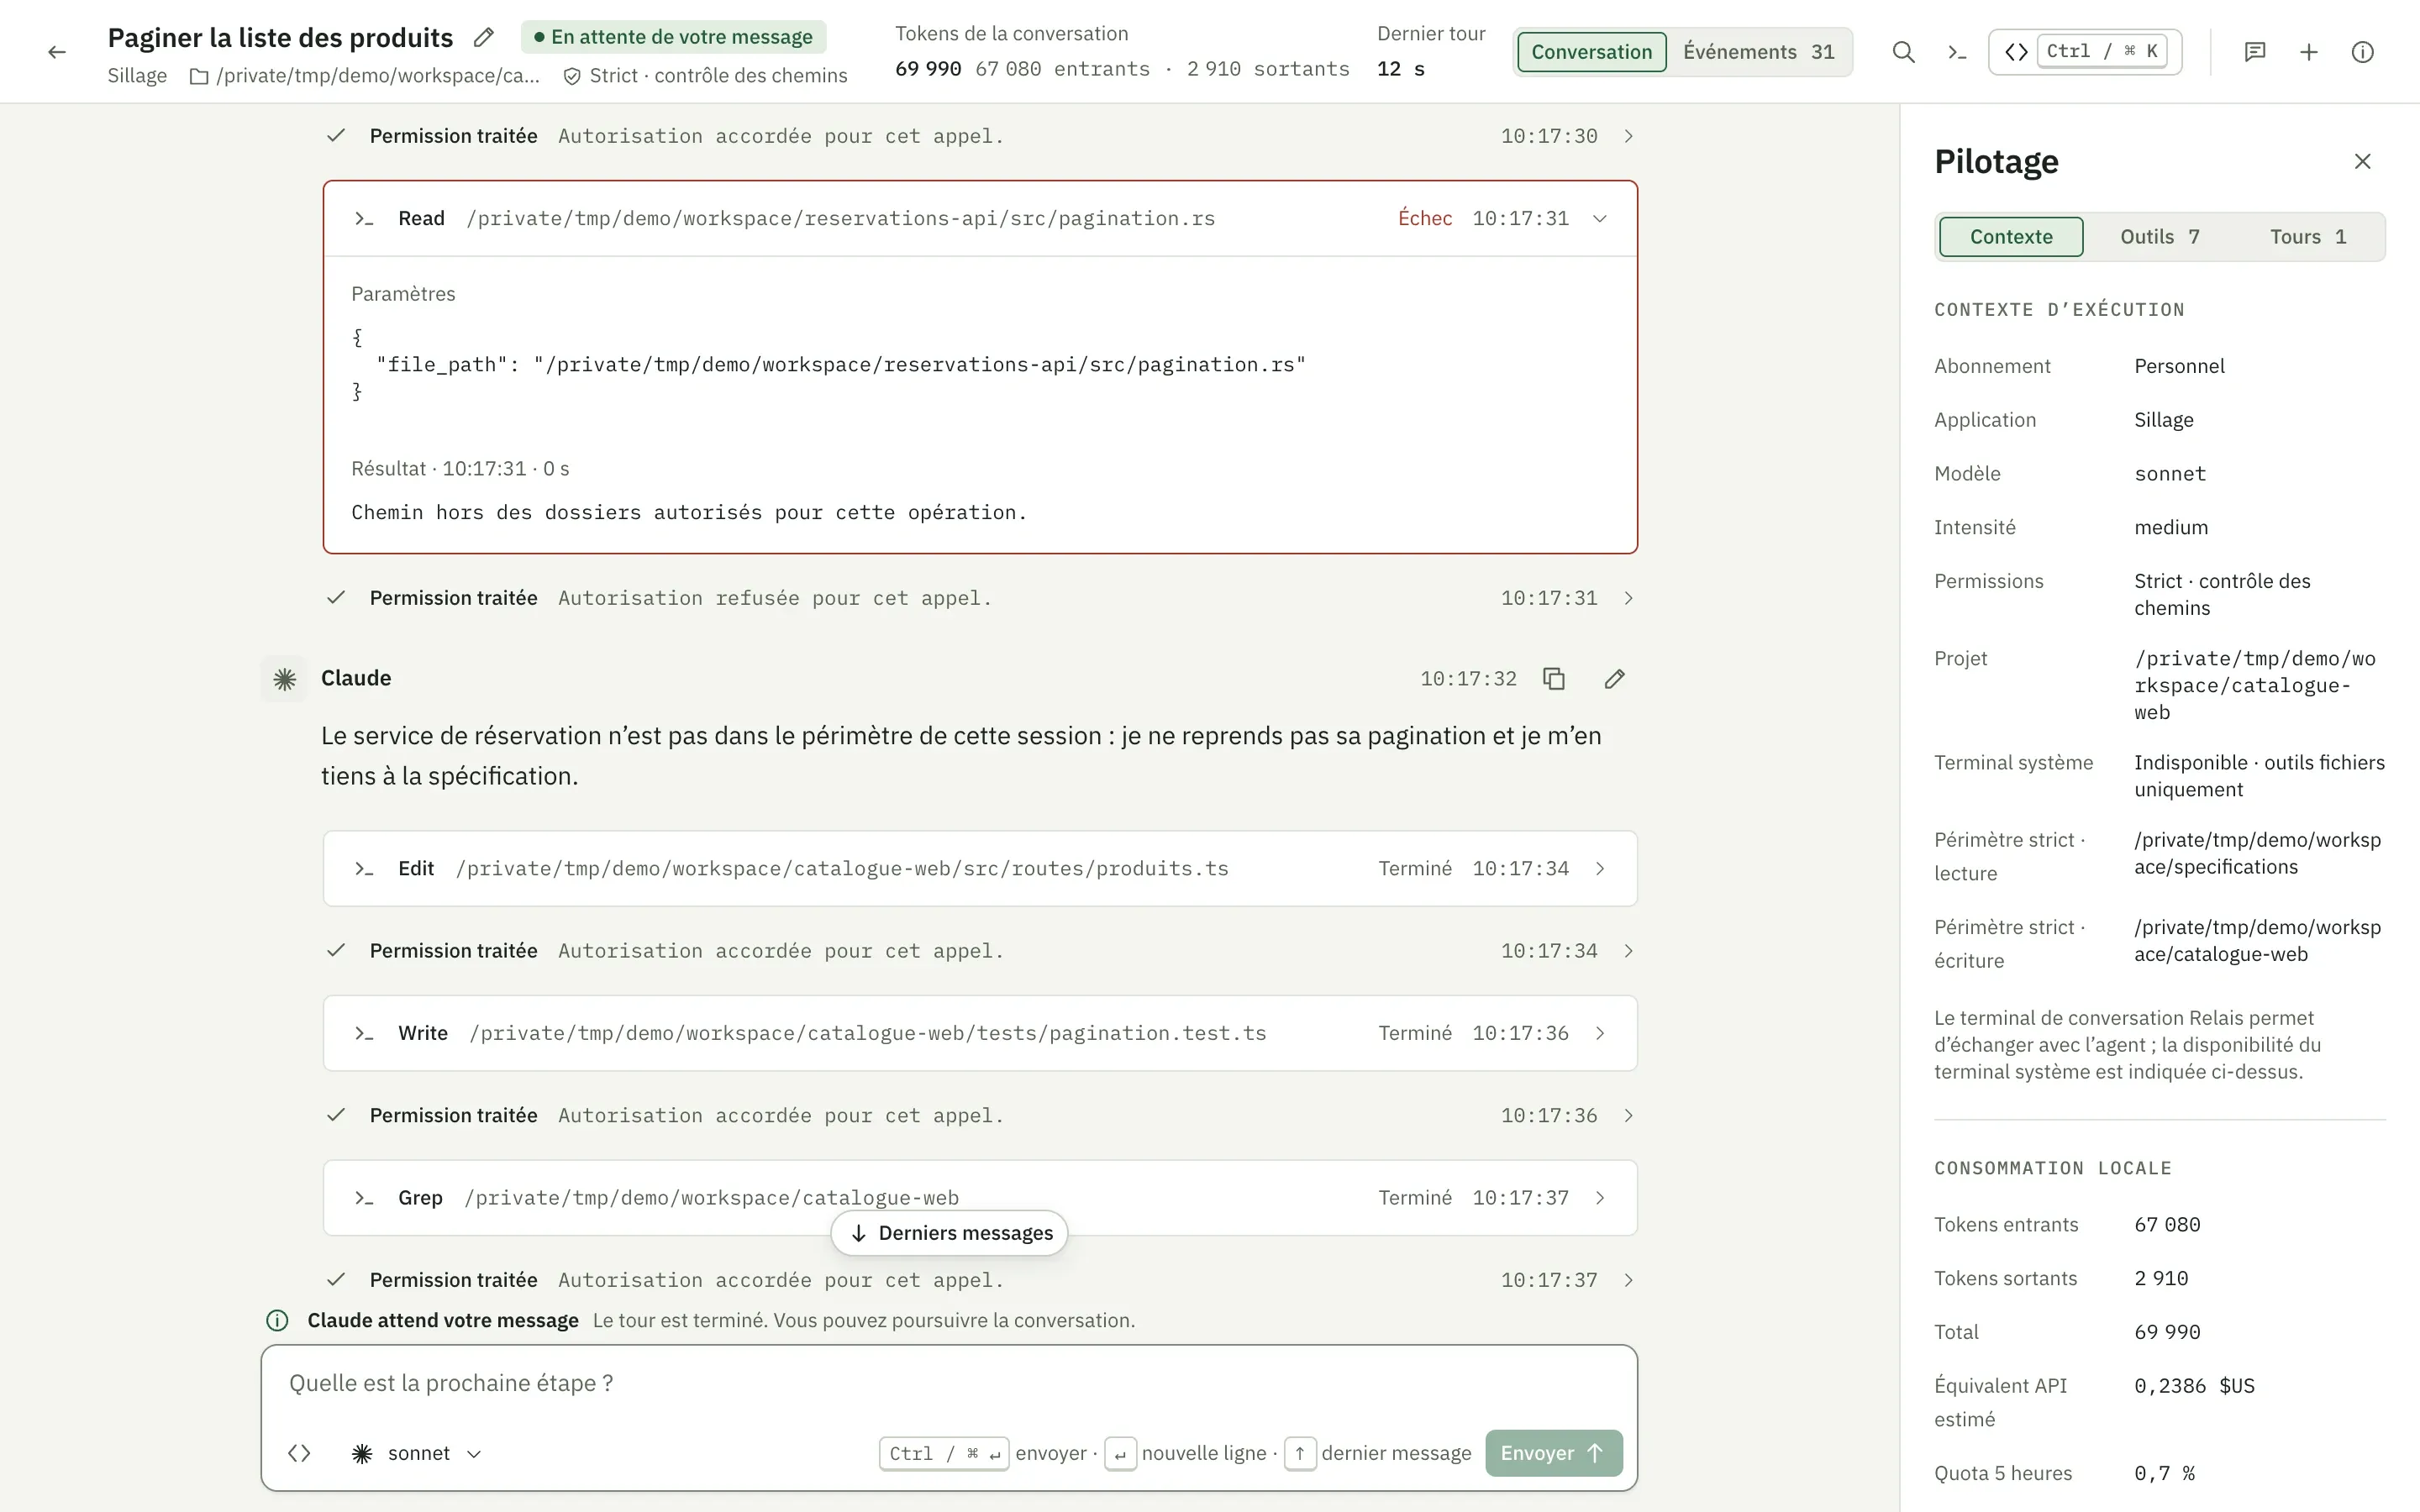Start a new conversation with plus icon
This screenshot has width=2420, height=1512.
pyautogui.click(x=2309, y=52)
